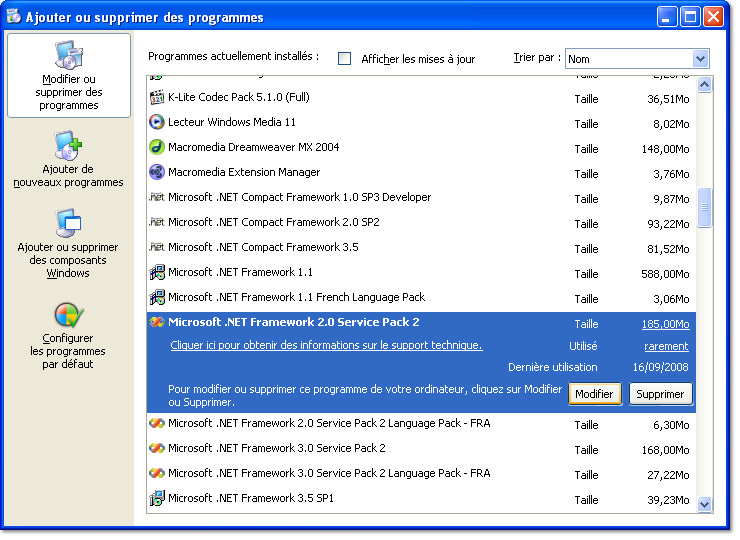Select the Microsoft .NET Framework 1.1 icon
Screen dimensions: 740x540
pyautogui.click(x=156, y=272)
